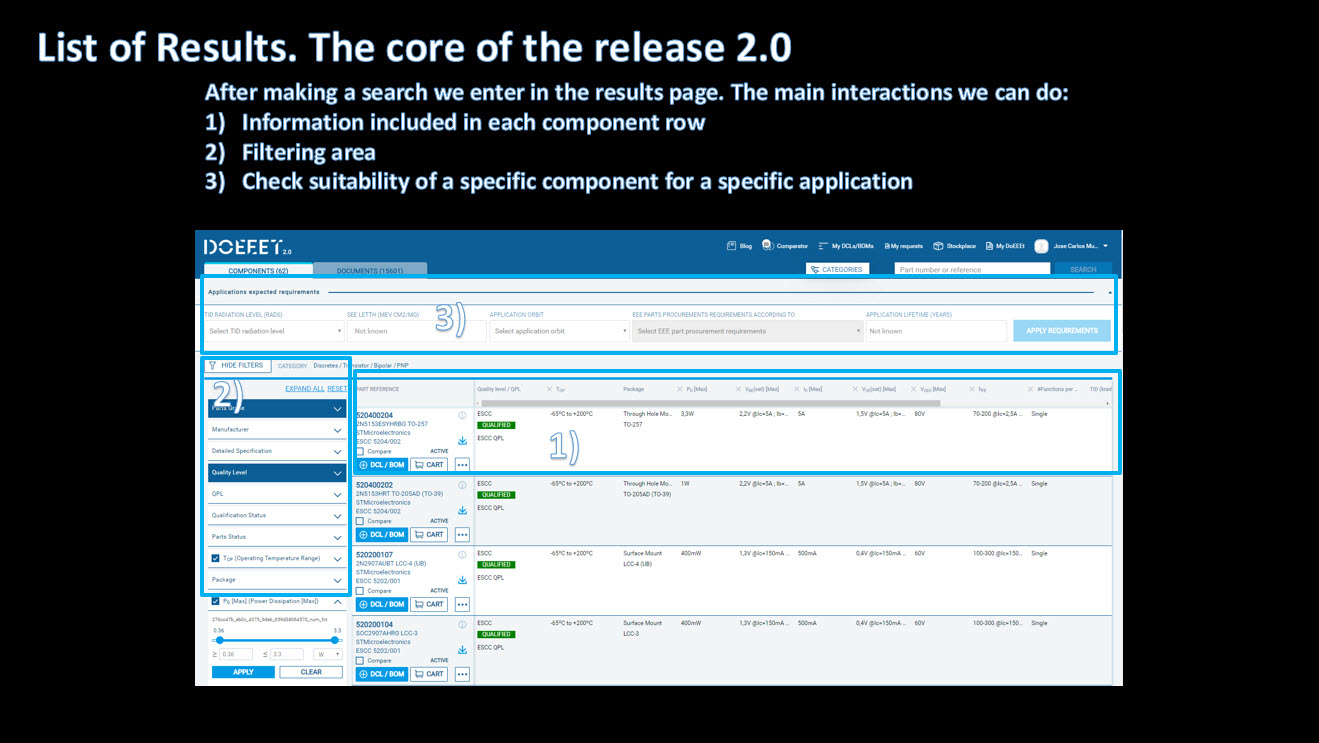Download datasheet for part 520400204
This screenshot has height=743, width=1319.
[x=462, y=441]
